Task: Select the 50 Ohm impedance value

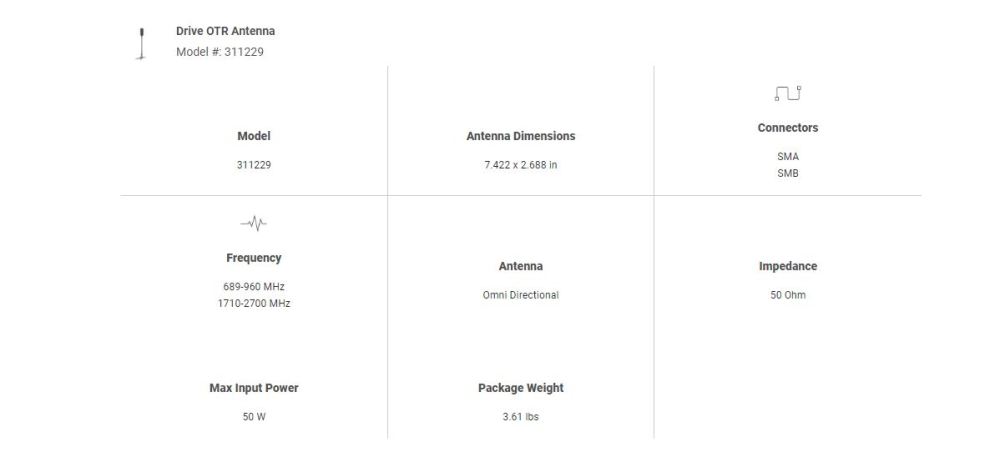Action: tap(788, 295)
